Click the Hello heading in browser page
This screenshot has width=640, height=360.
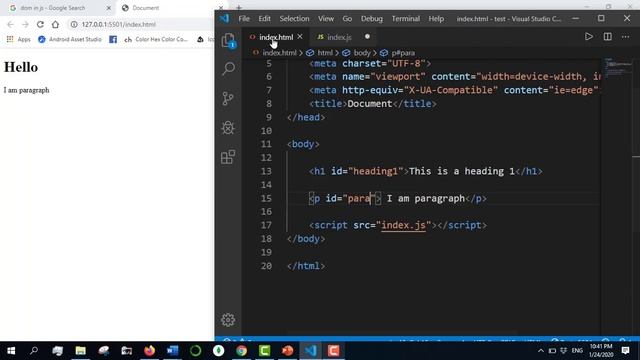(x=21, y=67)
